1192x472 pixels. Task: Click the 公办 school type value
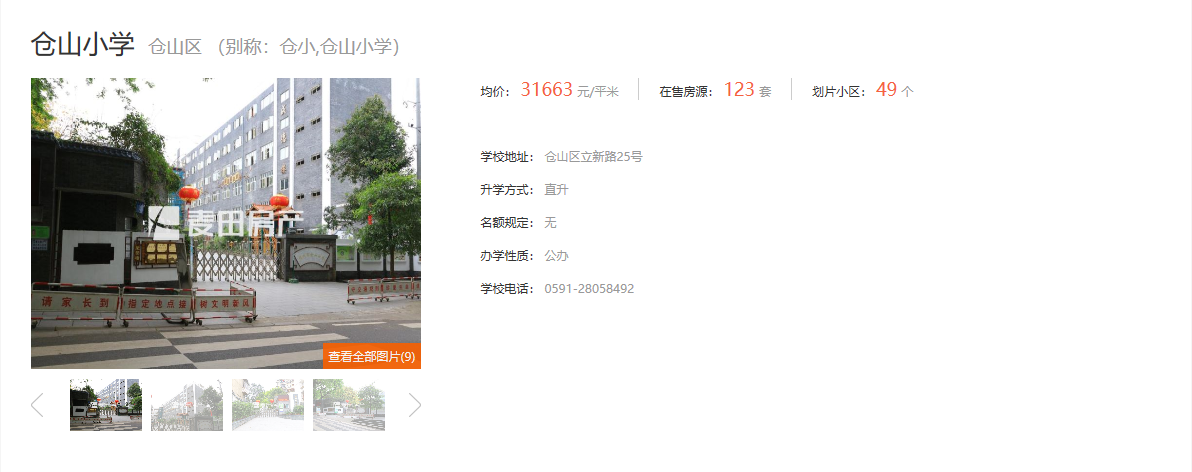[x=556, y=256]
